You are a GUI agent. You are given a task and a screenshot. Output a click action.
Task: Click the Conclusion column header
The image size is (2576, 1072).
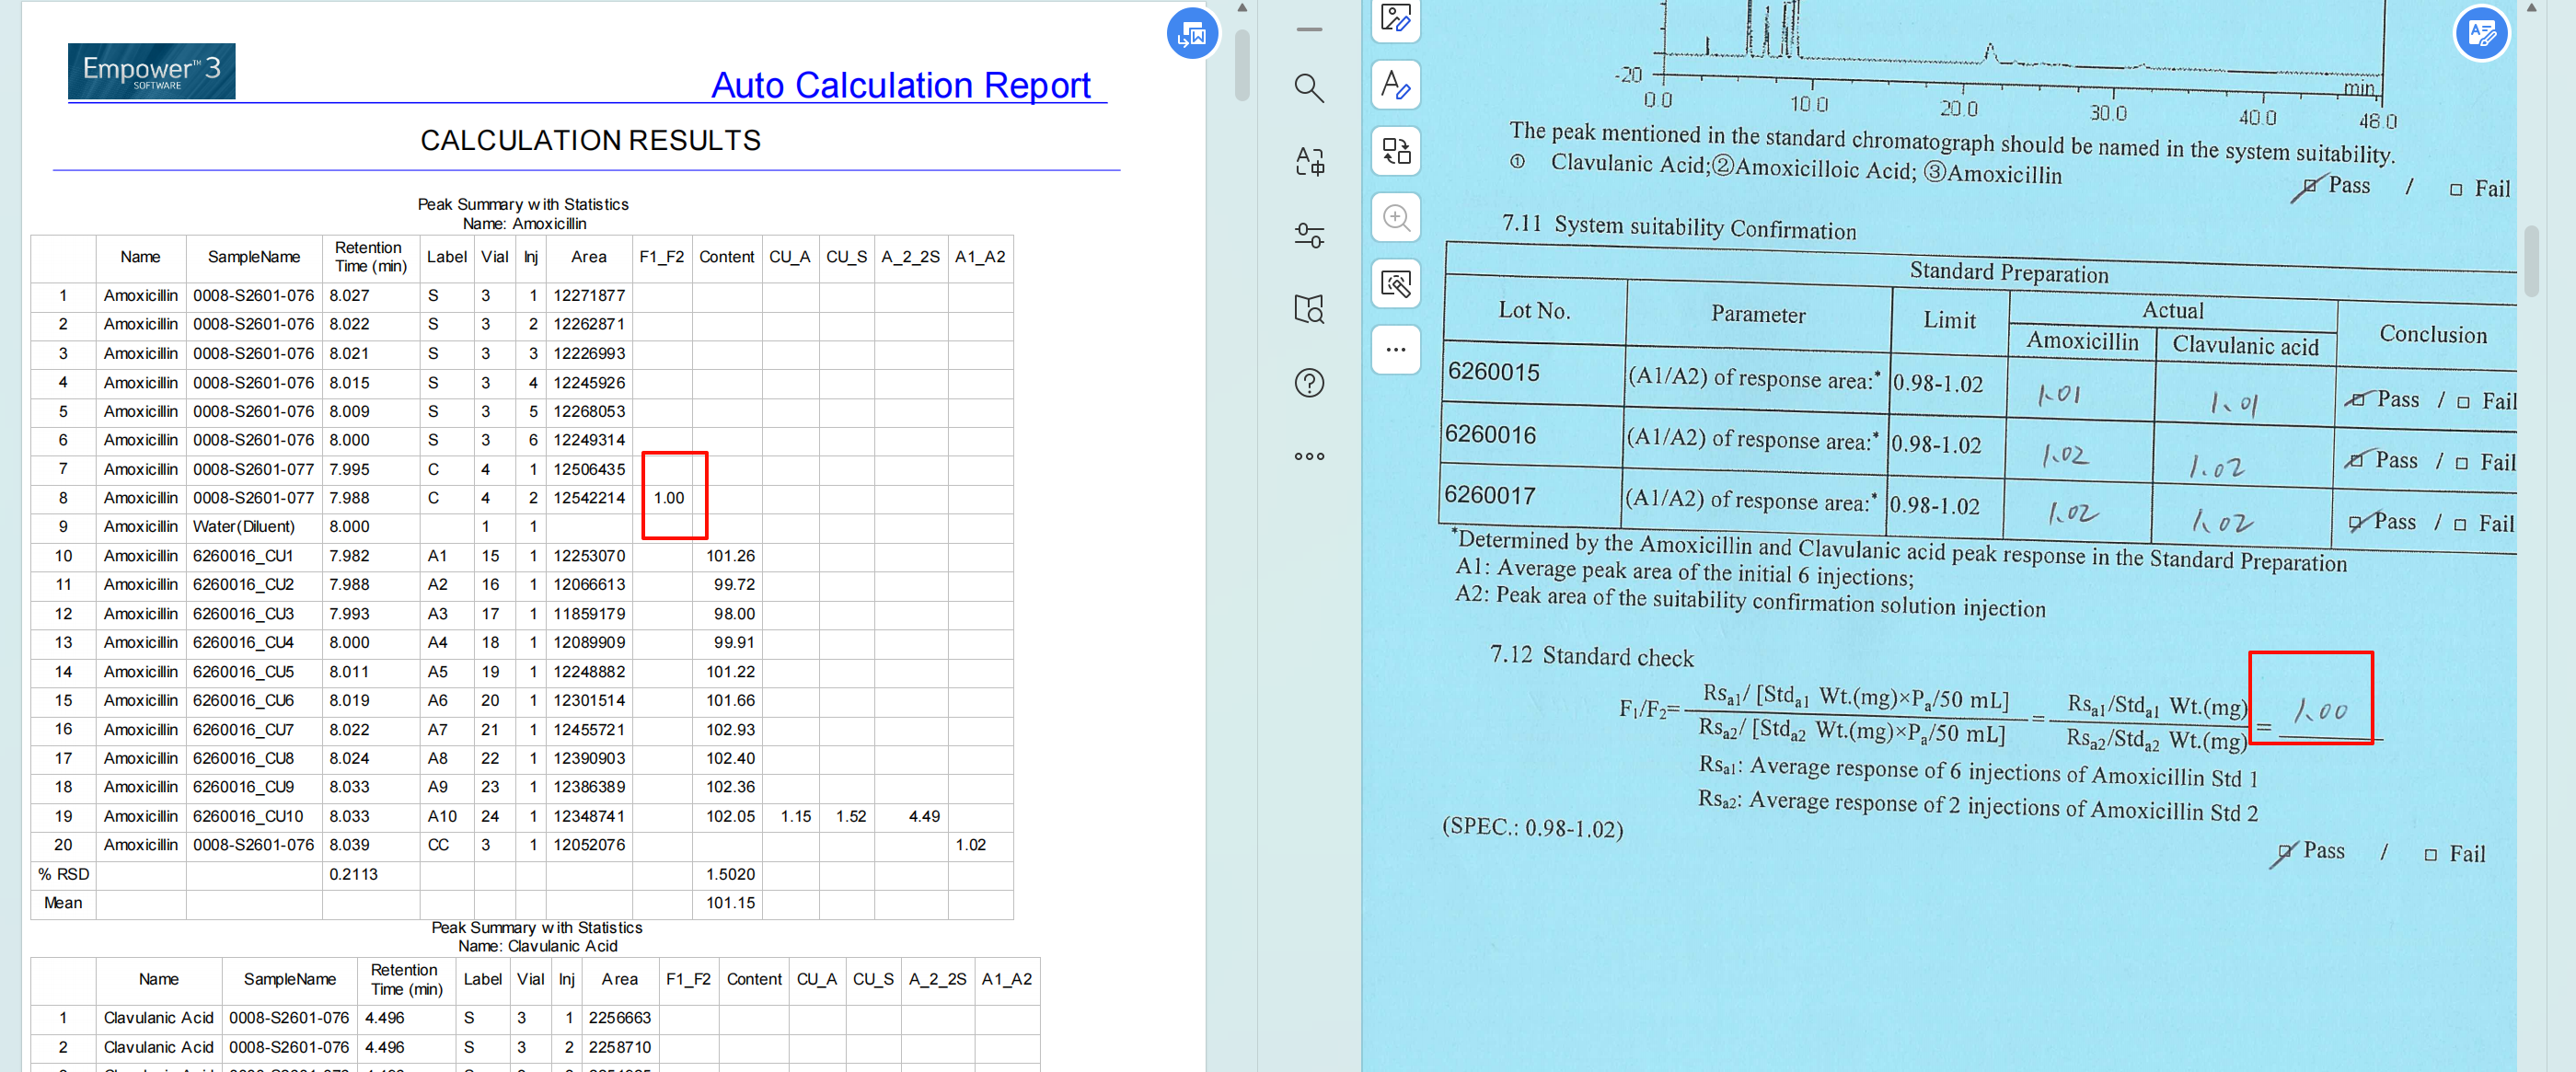click(x=2433, y=334)
